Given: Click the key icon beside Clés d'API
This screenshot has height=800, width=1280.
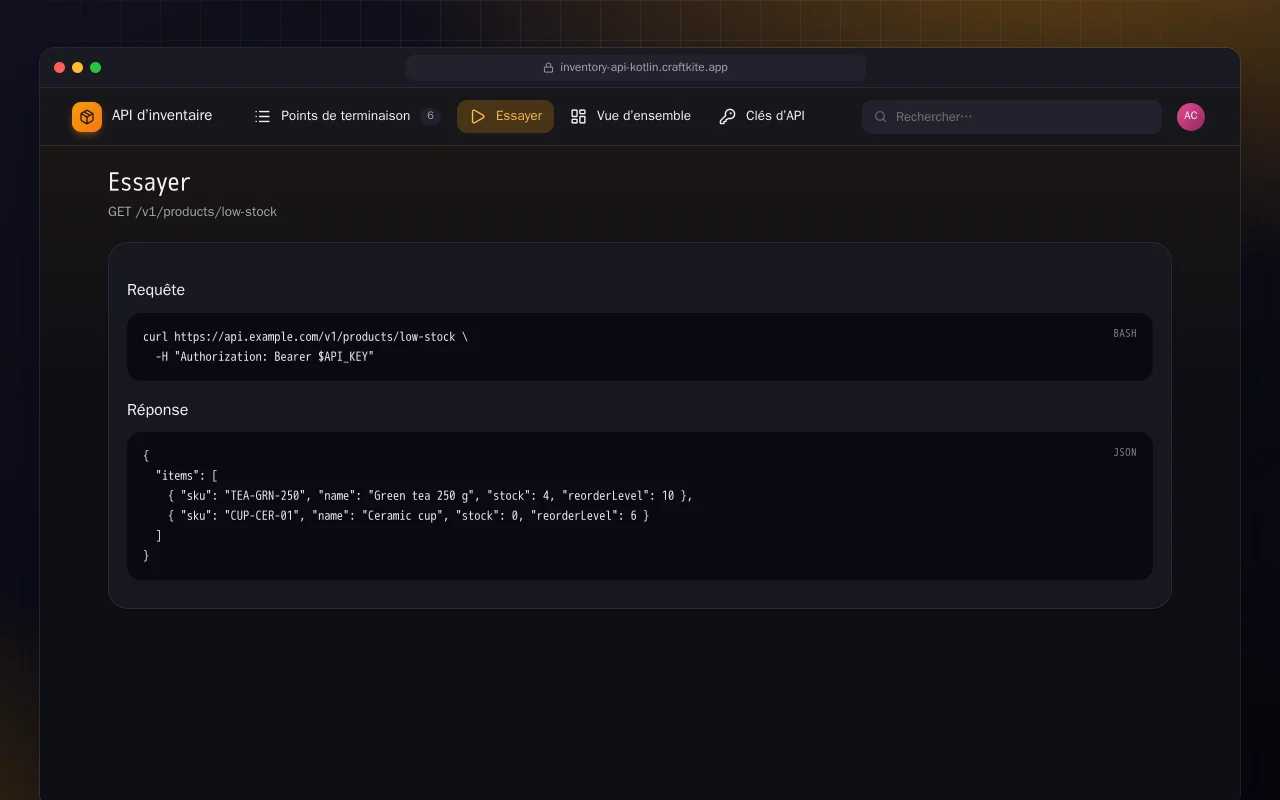Looking at the screenshot, I should (727, 117).
